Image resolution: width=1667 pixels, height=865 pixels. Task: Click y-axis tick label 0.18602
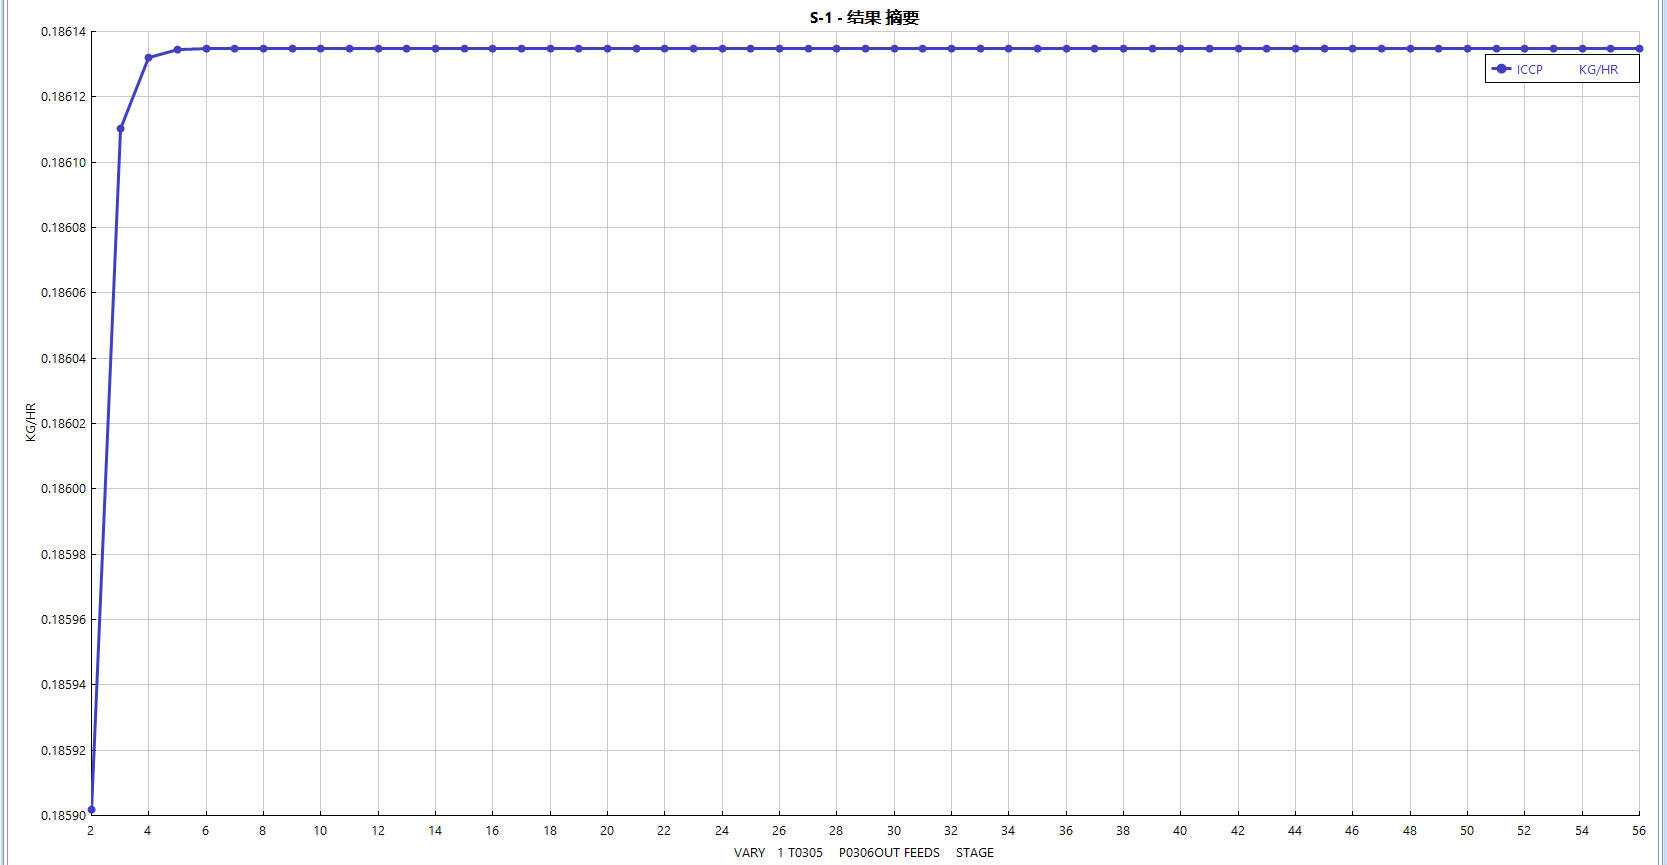[x=63, y=424]
